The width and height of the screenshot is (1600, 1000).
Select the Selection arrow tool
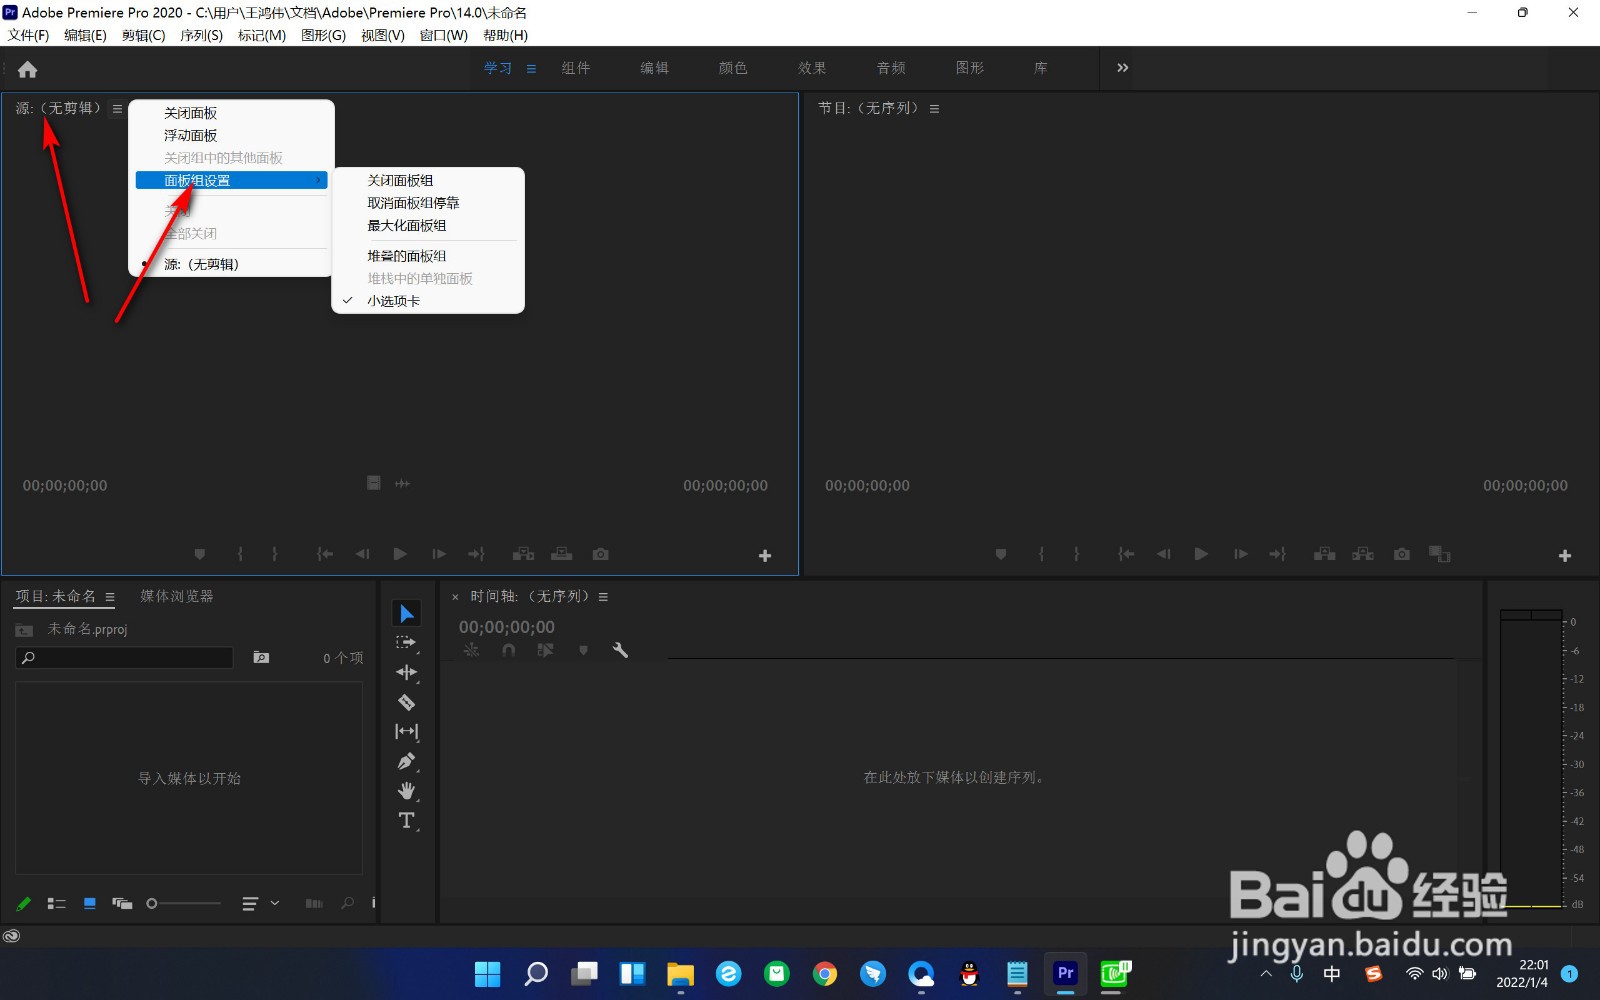(x=407, y=613)
